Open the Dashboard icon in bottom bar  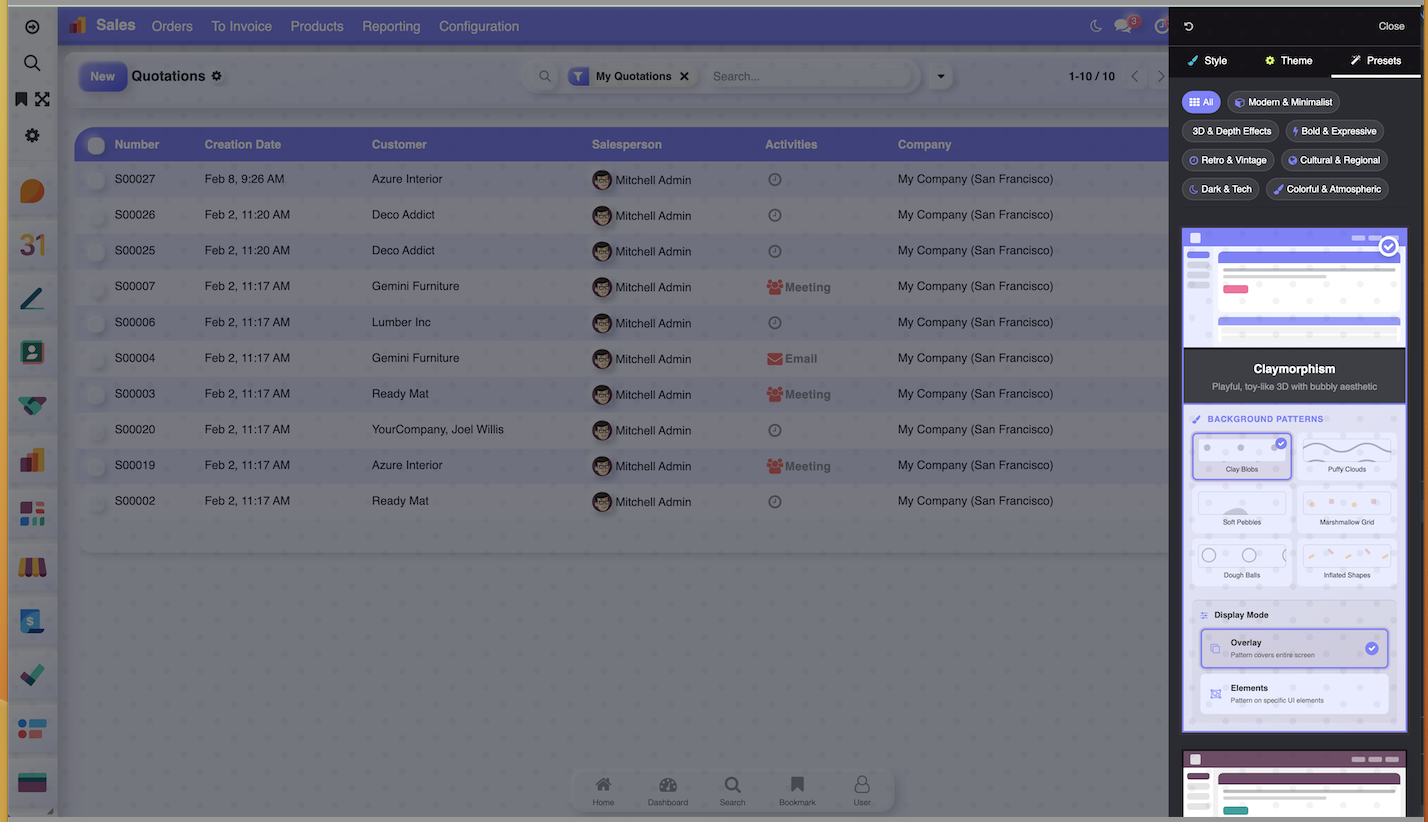pyautogui.click(x=667, y=790)
